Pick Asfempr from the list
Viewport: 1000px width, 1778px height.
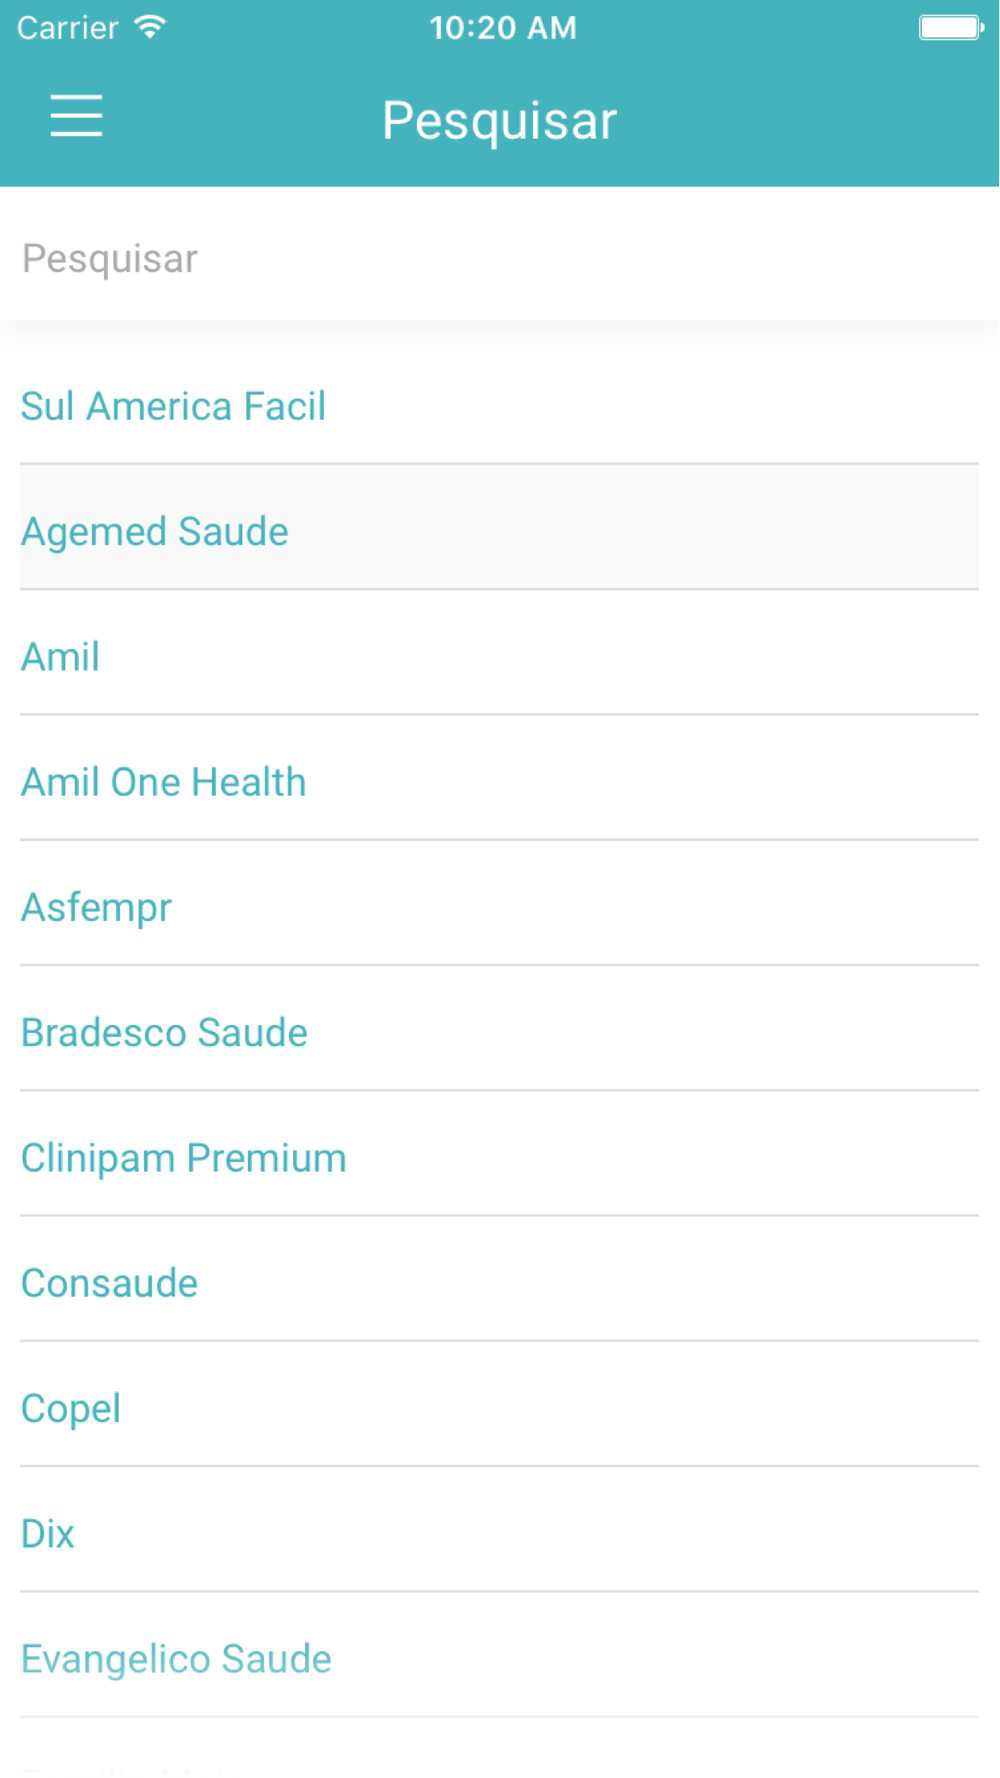tap(500, 903)
